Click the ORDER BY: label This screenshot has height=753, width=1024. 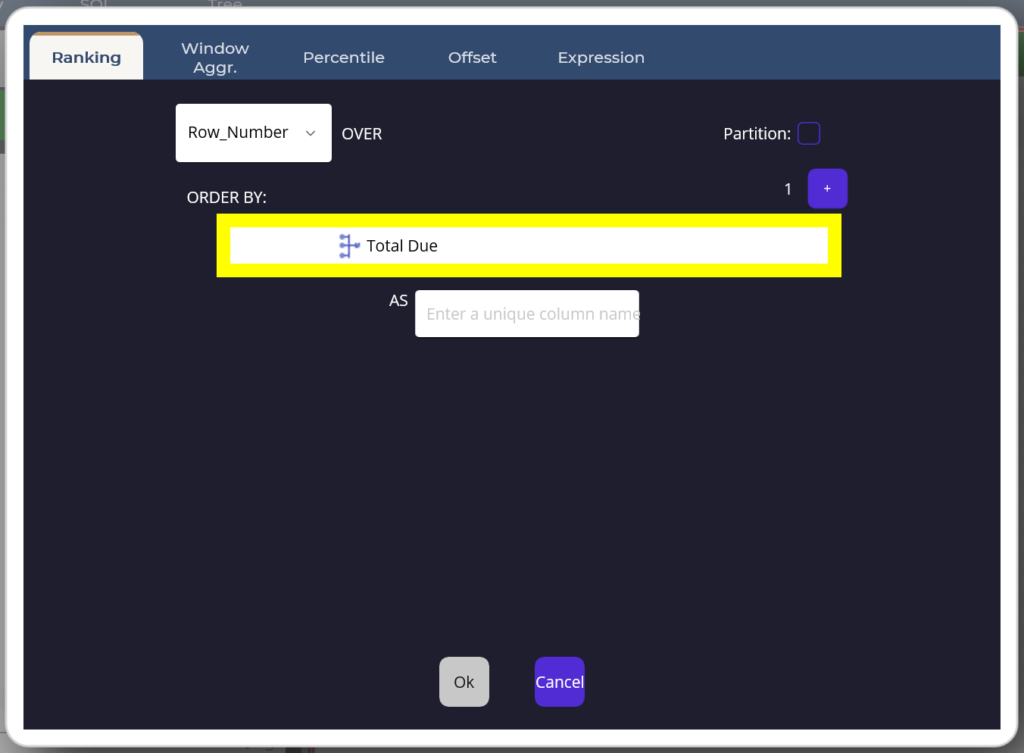227,198
